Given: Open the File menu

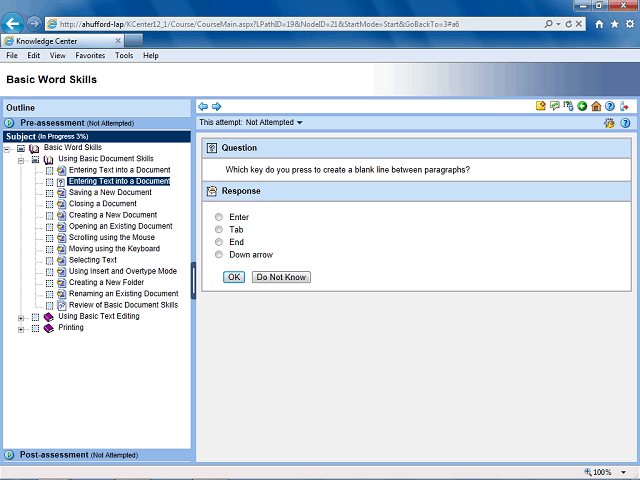Looking at the screenshot, I should [x=12, y=56].
